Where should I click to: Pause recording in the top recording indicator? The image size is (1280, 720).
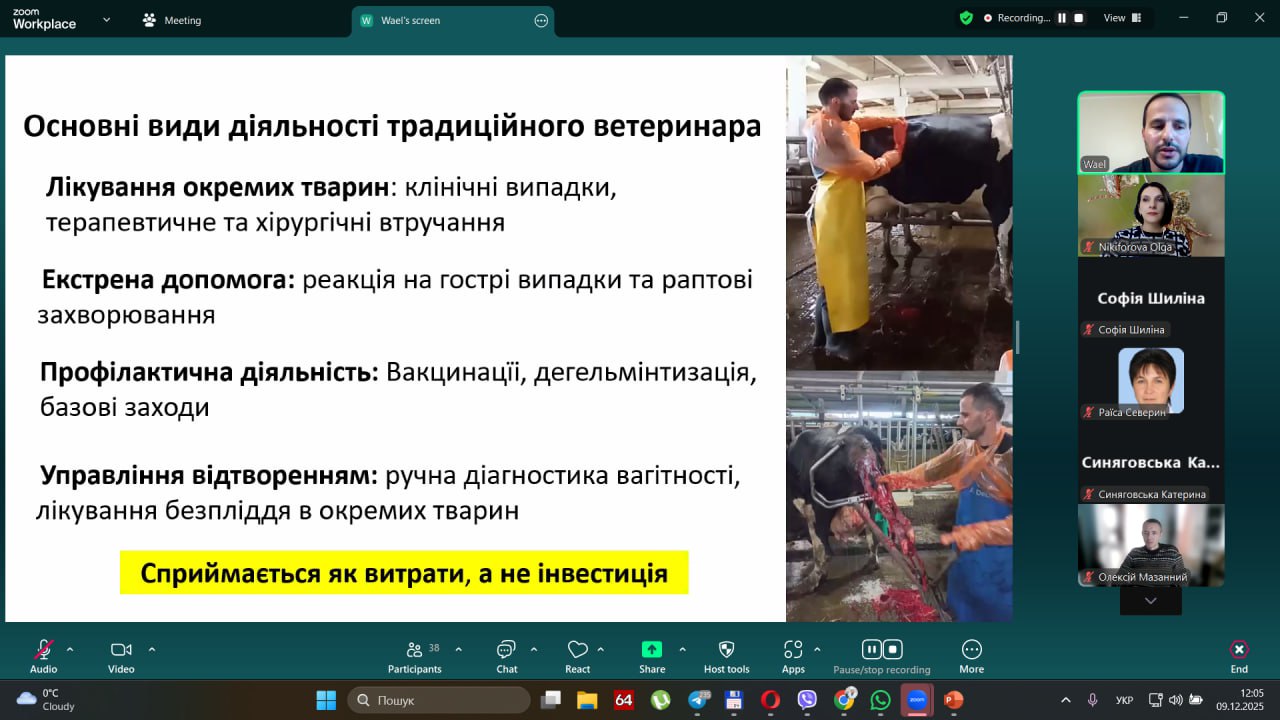1062,18
